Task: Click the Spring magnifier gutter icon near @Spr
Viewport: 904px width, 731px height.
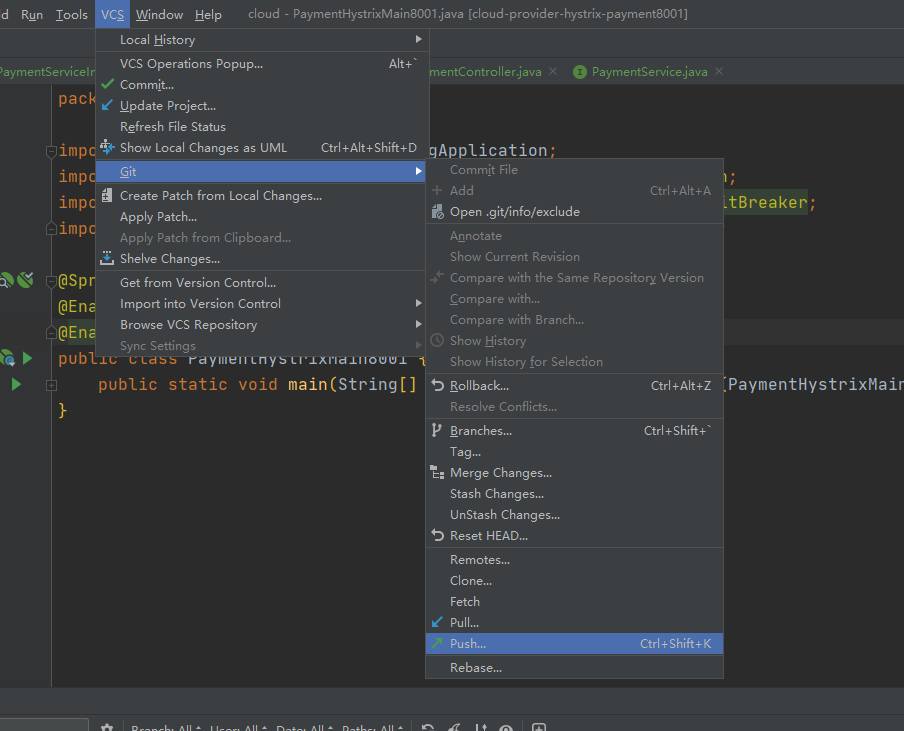Action: click(x=6, y=280)
